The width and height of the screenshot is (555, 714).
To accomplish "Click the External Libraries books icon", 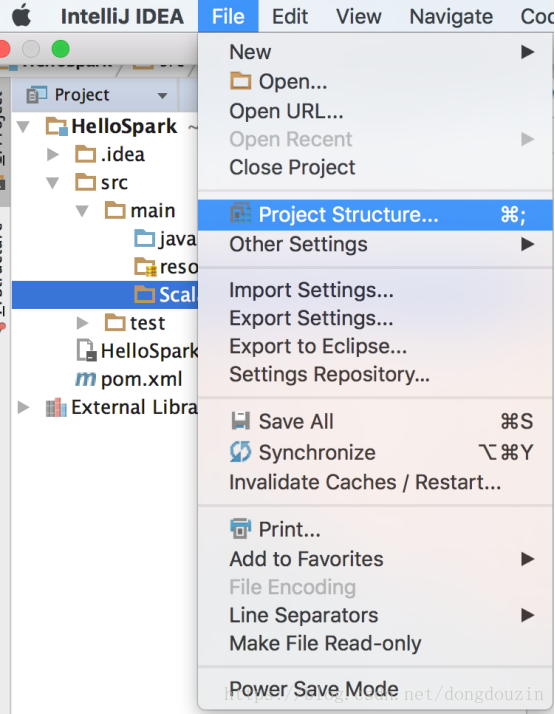I will click(56, 408).
